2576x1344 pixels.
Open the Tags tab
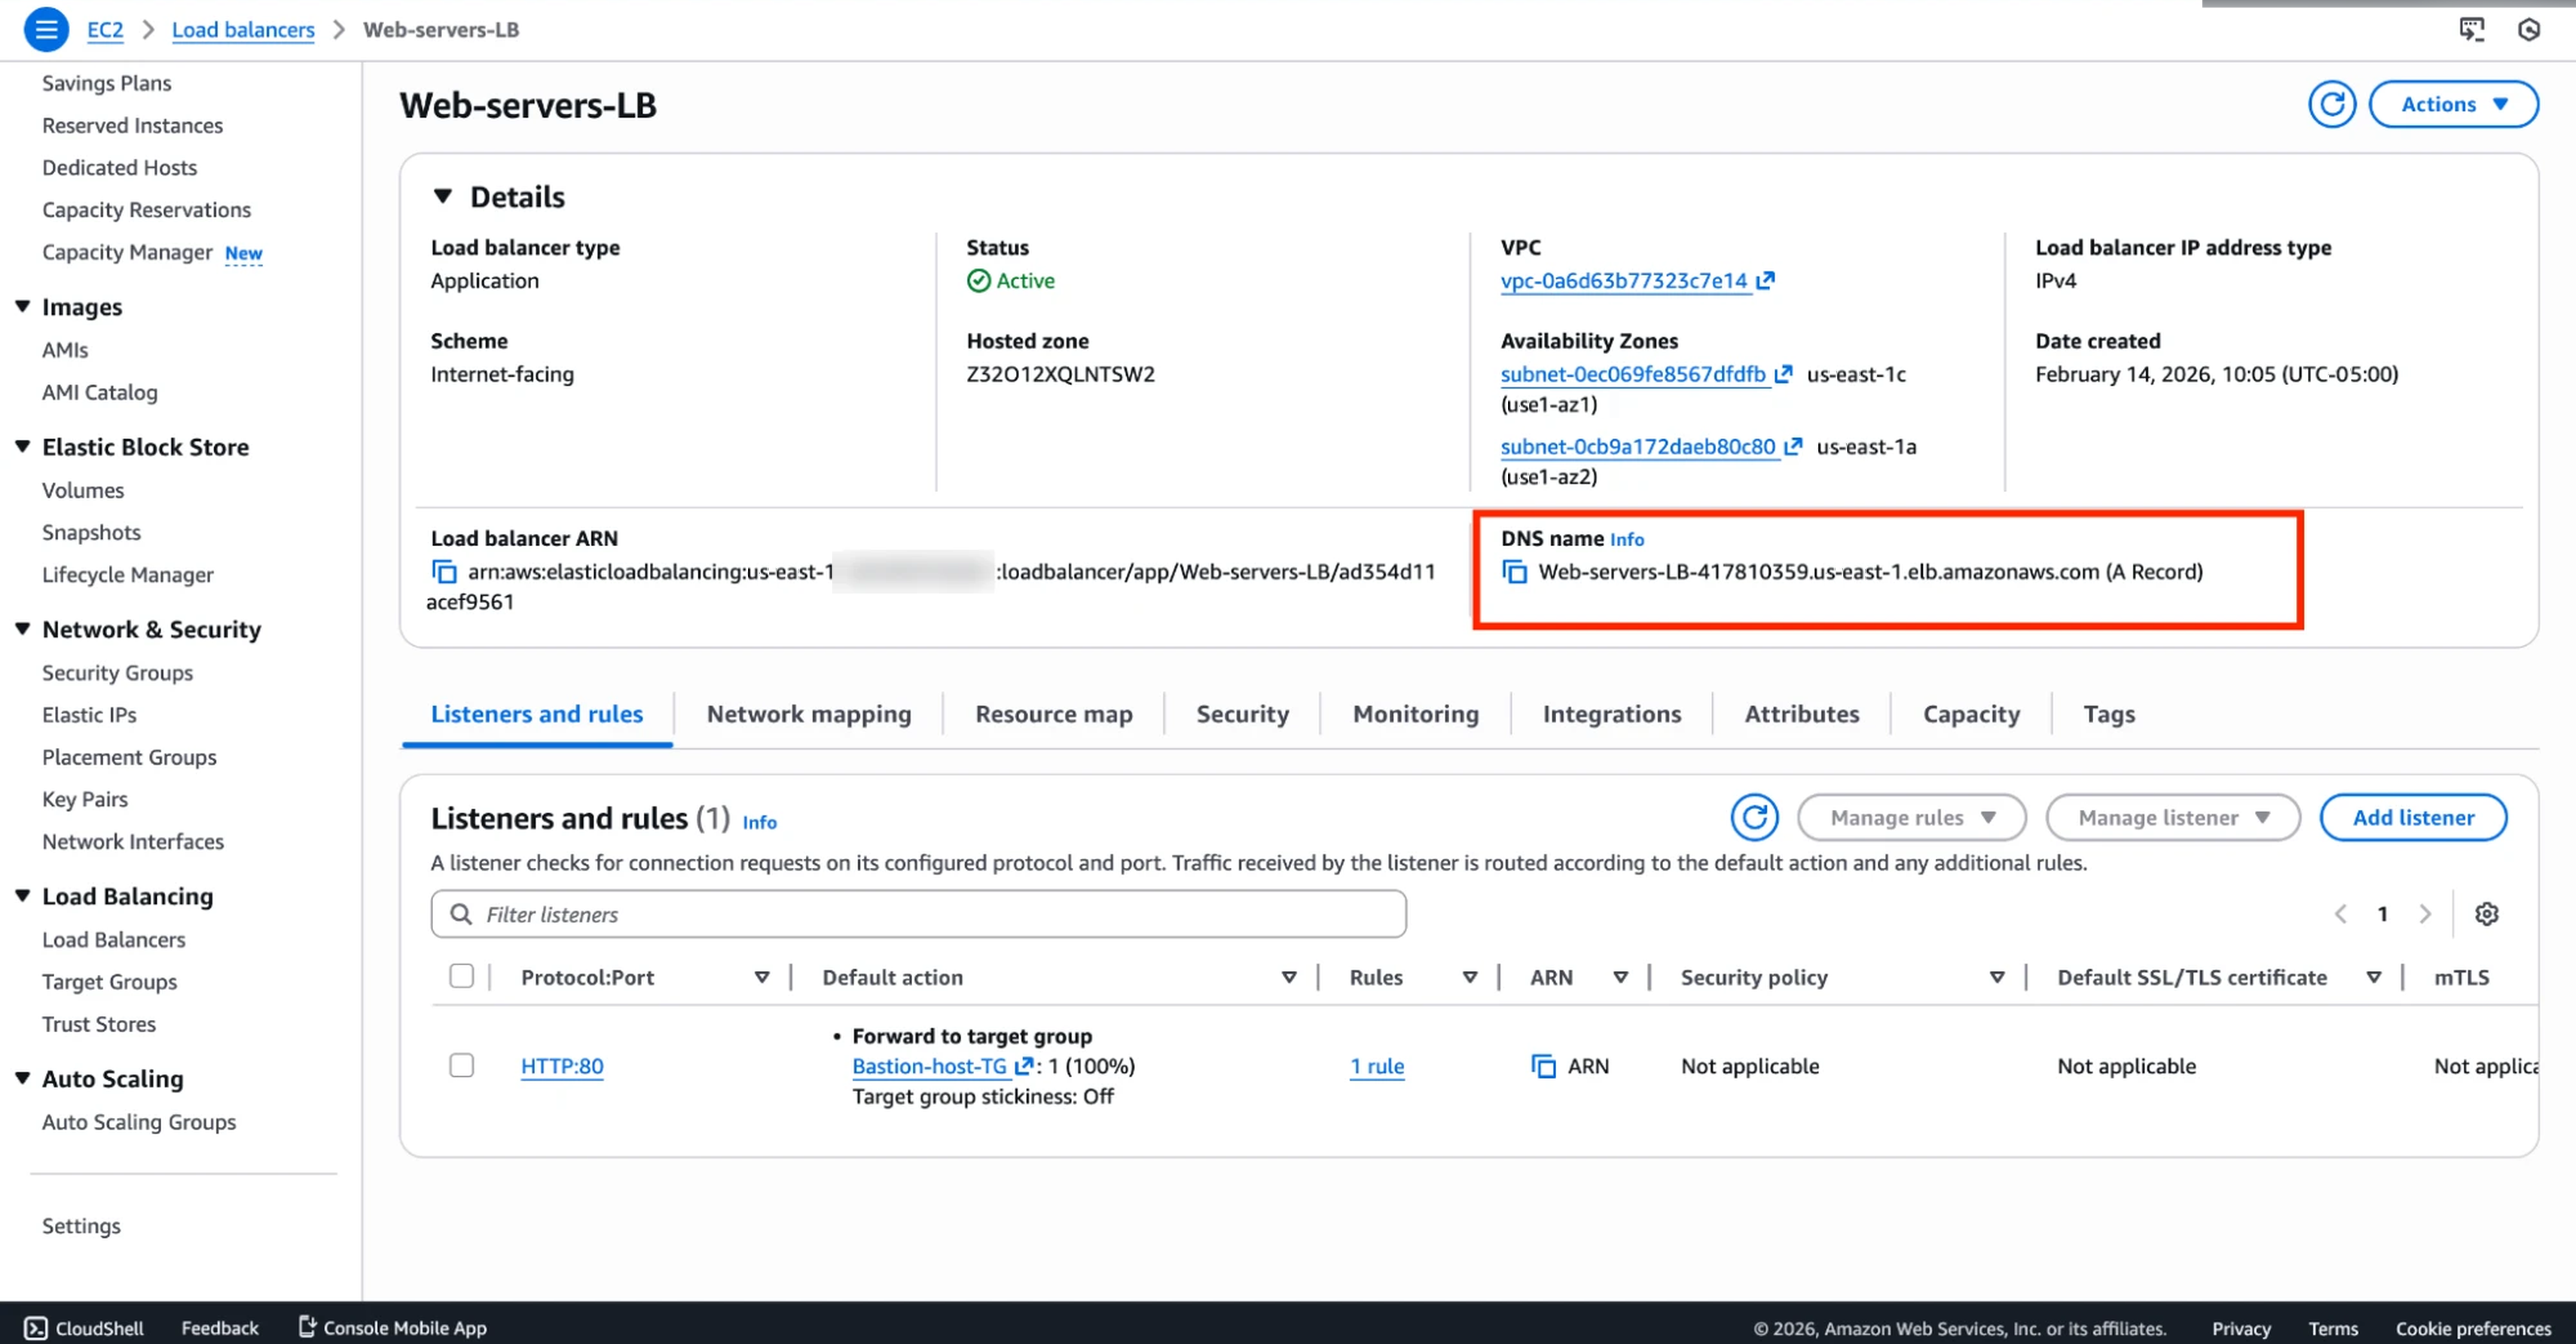pos(2108,714)
